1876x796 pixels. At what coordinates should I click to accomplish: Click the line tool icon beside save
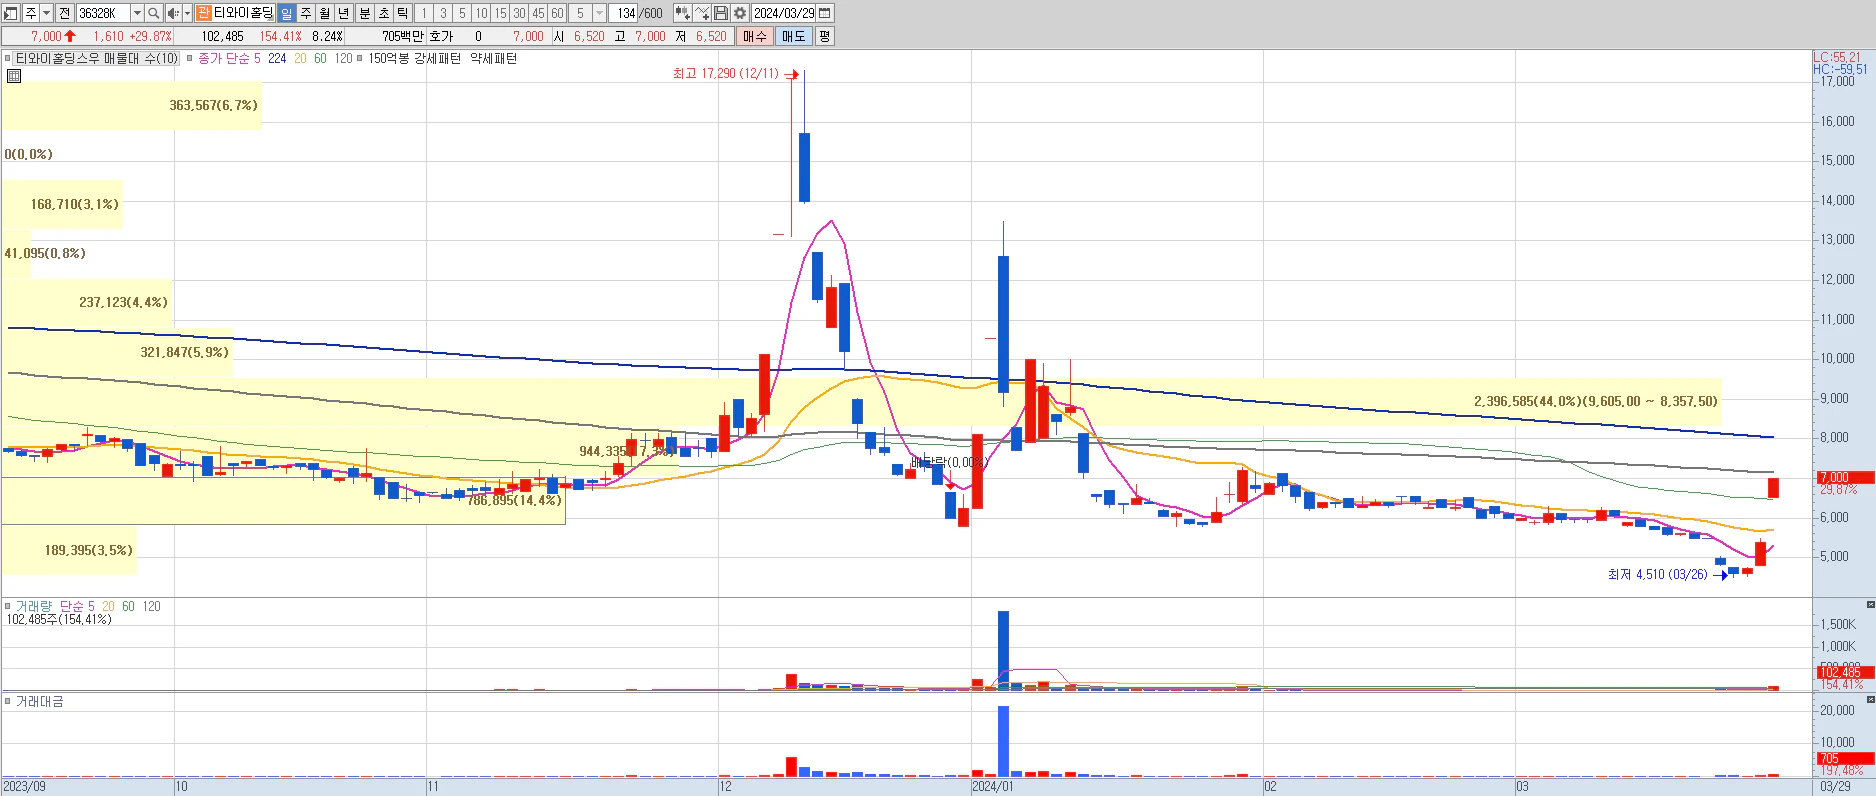[x=702, y=13]
